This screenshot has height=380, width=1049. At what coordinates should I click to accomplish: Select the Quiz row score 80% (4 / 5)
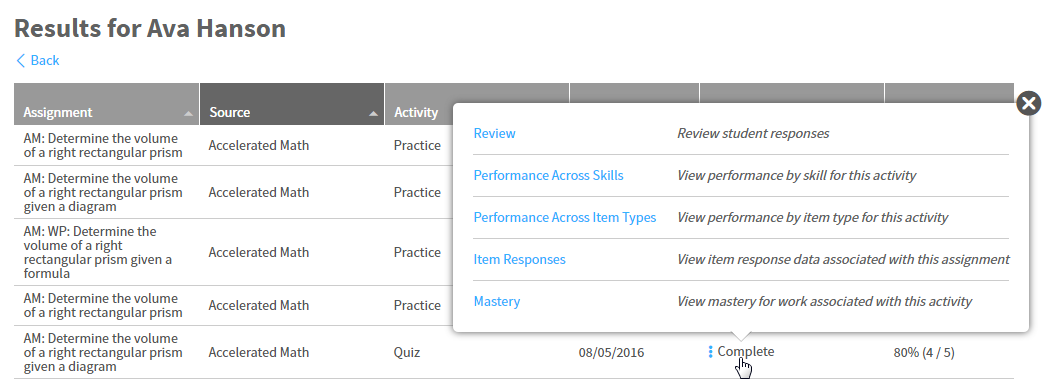tap(923, 353)
